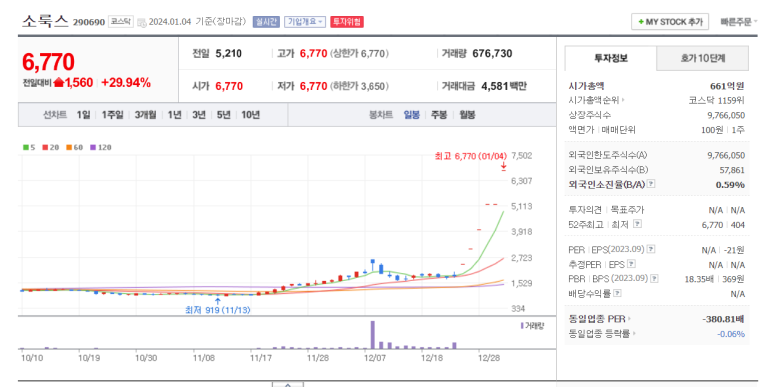
Task: Open the 시가총액순위 link
Action: click(x=597, y=100)
